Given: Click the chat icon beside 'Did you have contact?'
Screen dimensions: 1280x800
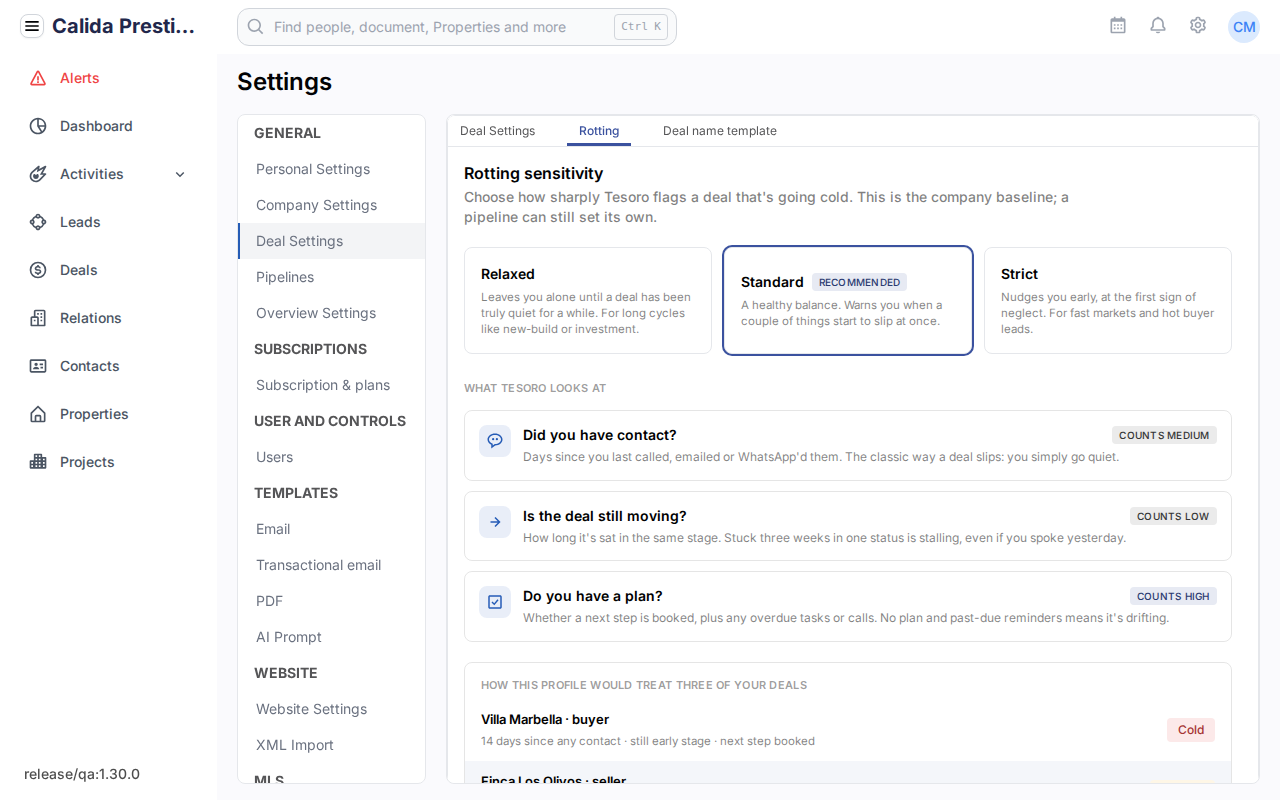Looking at the screenshot, I should click(x=495, y=441).
